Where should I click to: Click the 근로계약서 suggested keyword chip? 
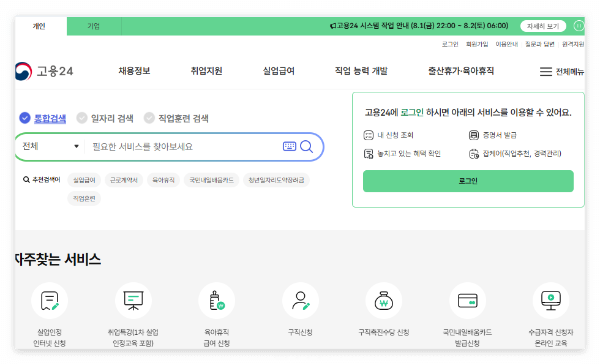124,180
